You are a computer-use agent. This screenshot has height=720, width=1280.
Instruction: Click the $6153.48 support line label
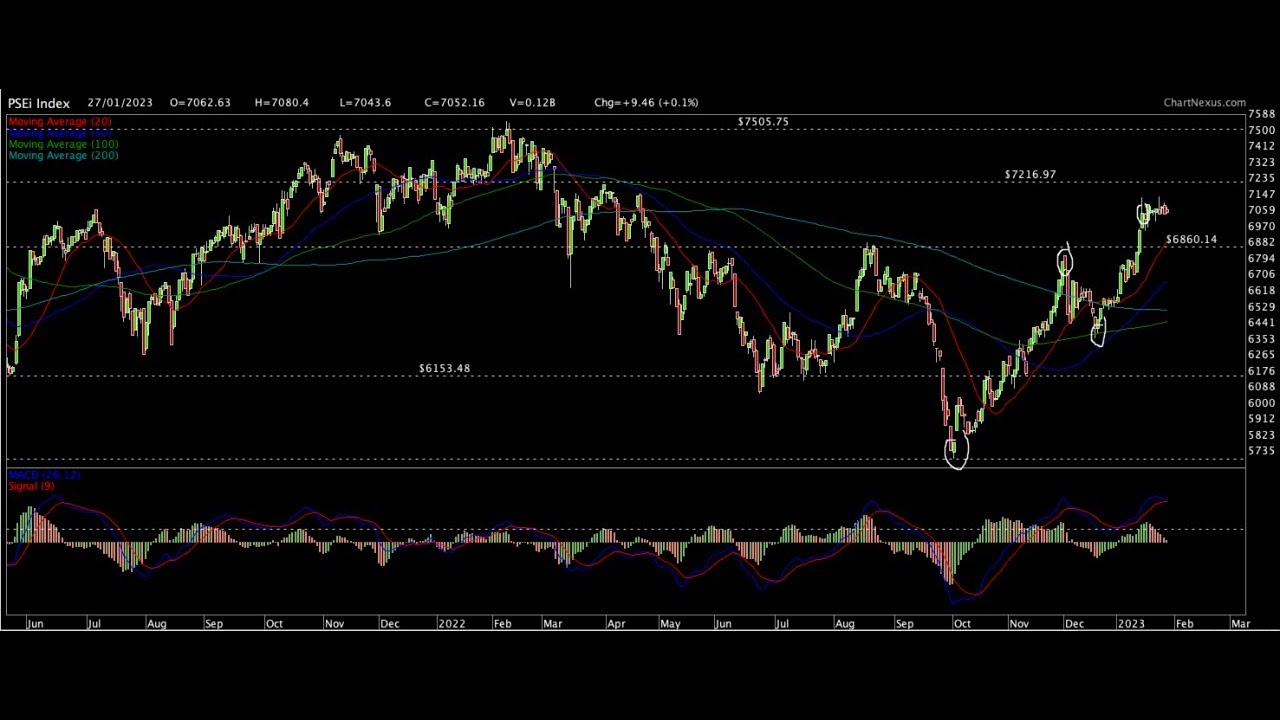(x=444, y=369)
